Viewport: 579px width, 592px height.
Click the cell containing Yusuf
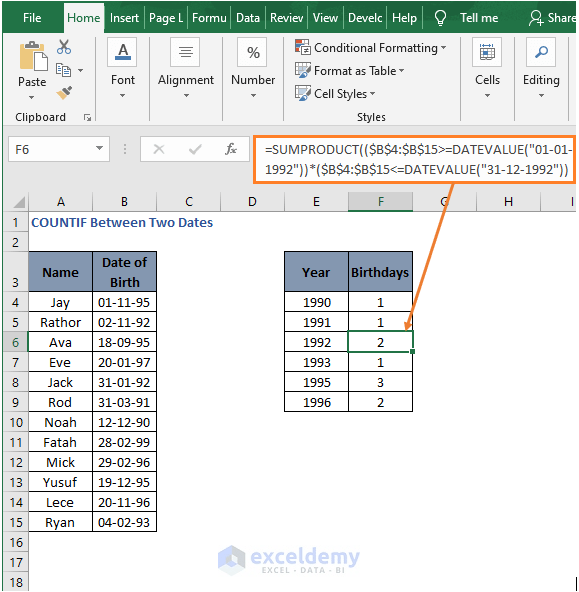60,483
